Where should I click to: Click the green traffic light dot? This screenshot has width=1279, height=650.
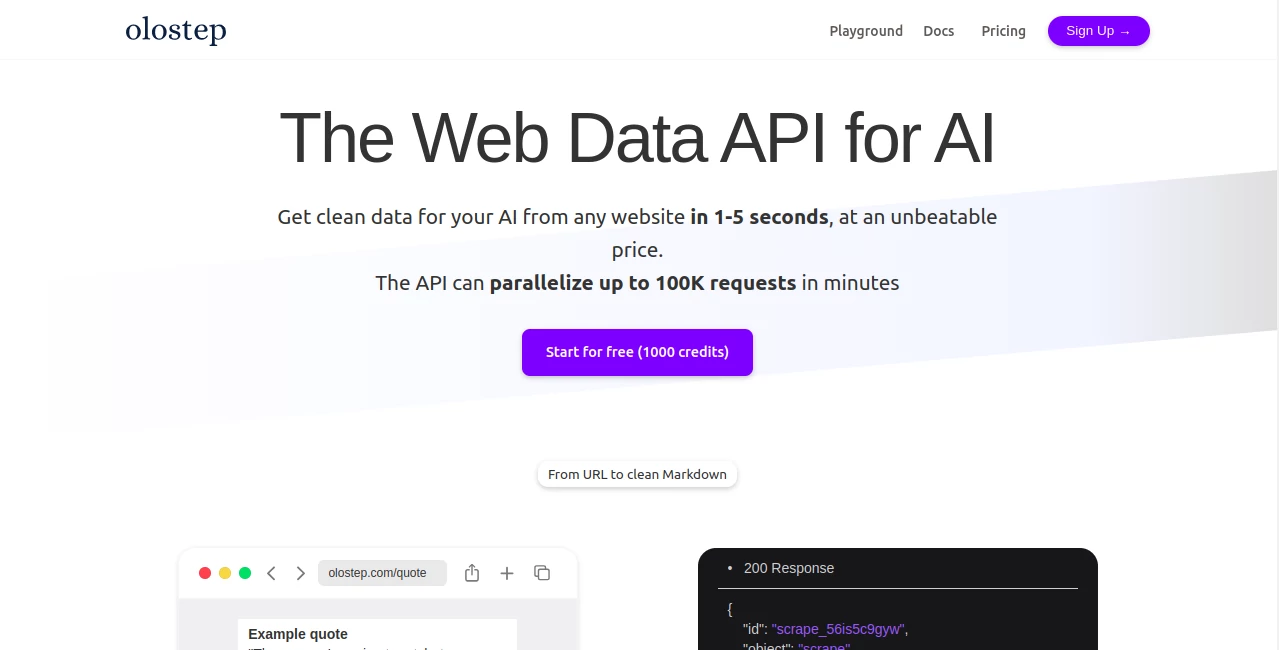(245, 573)
